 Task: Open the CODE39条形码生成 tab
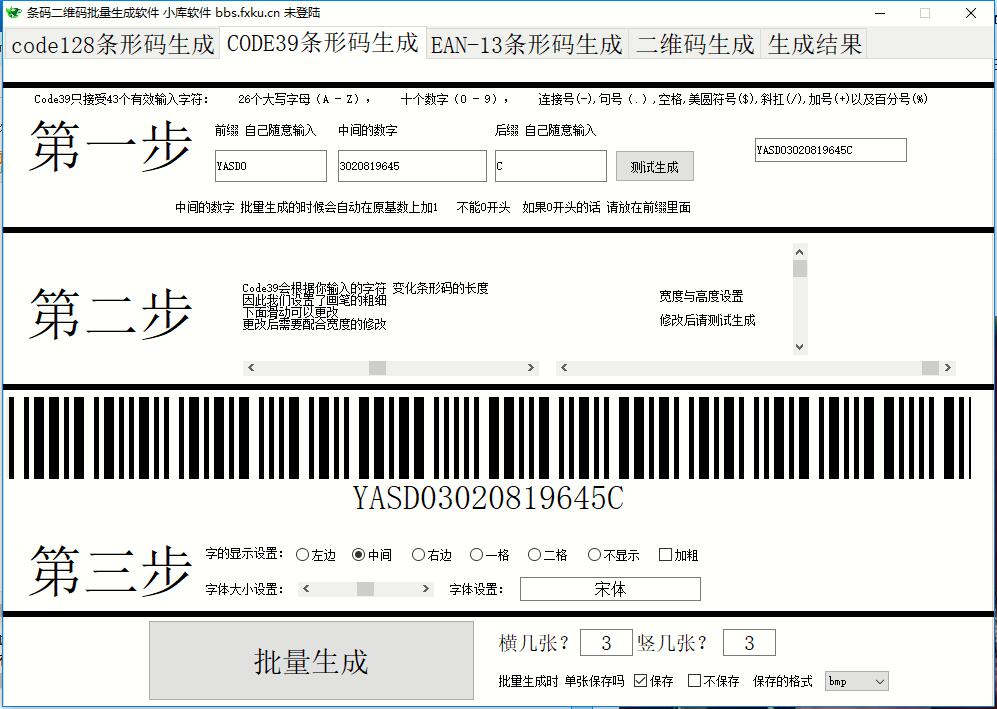pyautogui.click(x=322, y=43)
